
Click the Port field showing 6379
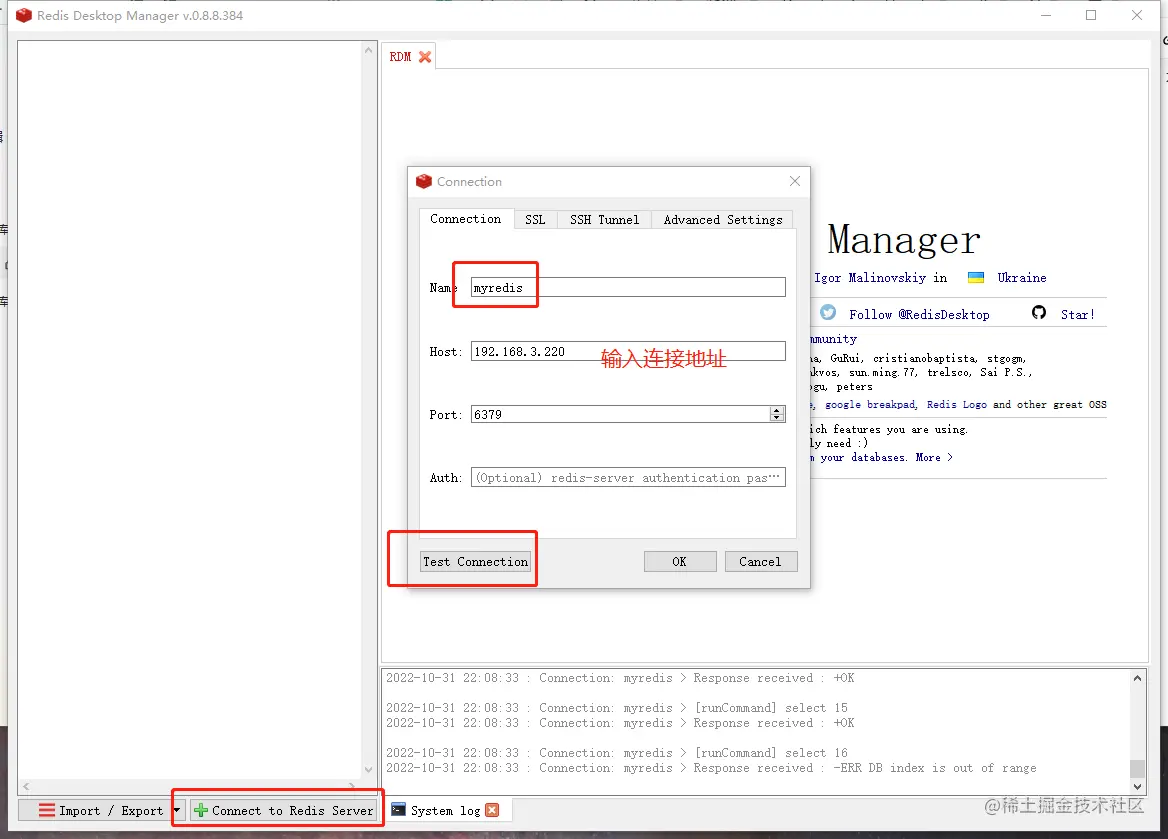[x=628, y=414]
